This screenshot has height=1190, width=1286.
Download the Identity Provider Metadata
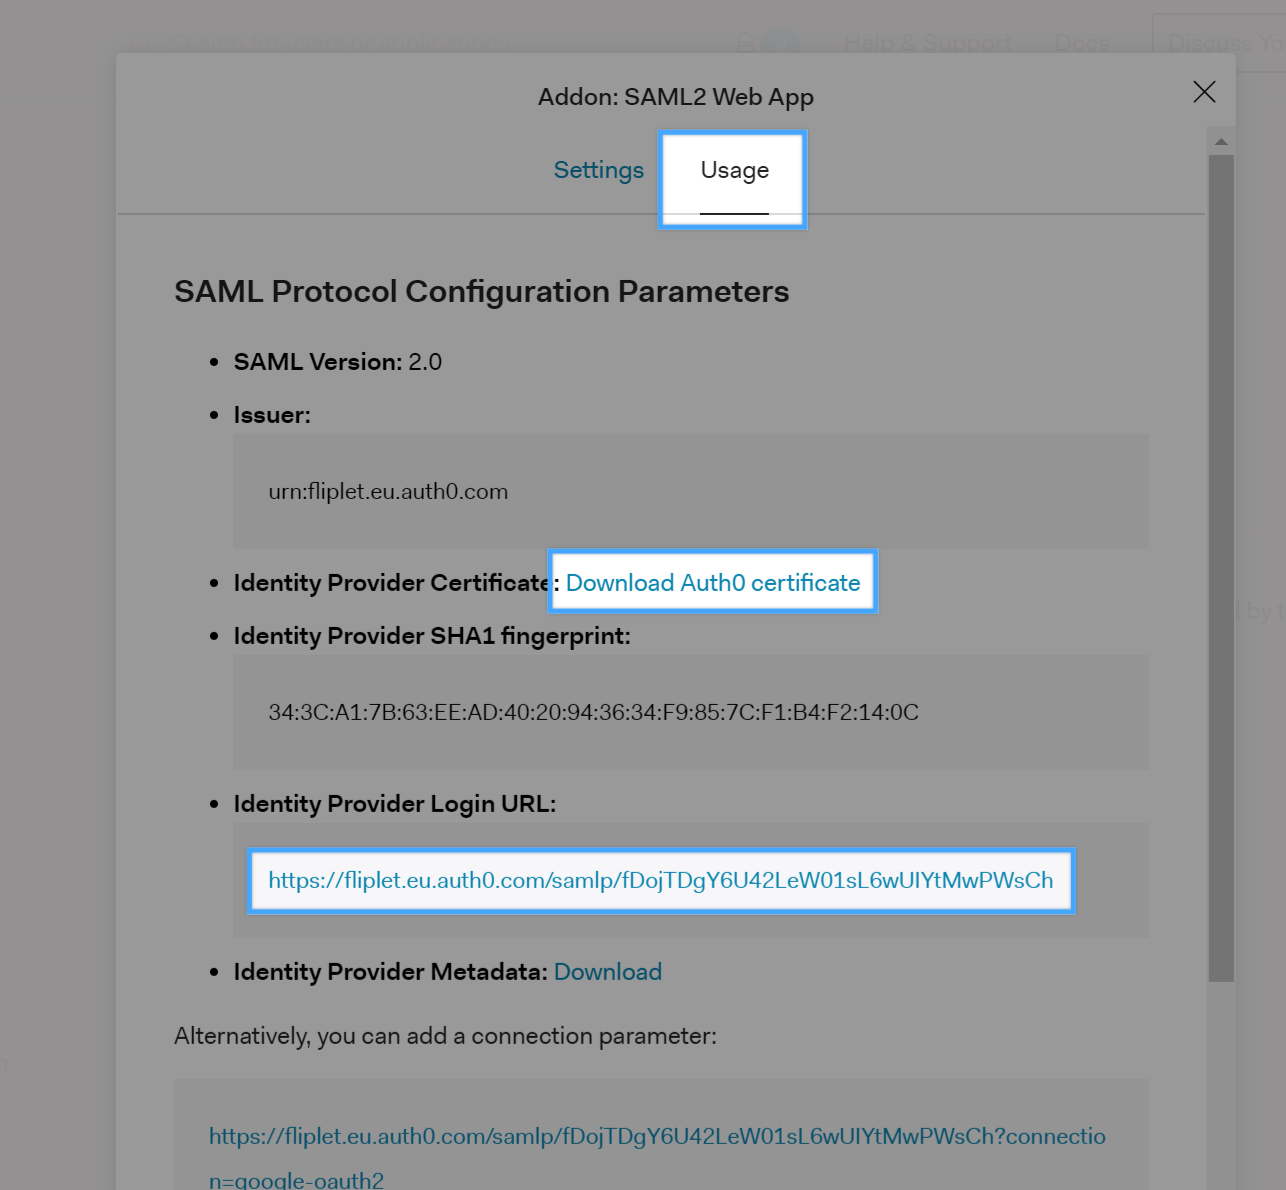(607, 971)
